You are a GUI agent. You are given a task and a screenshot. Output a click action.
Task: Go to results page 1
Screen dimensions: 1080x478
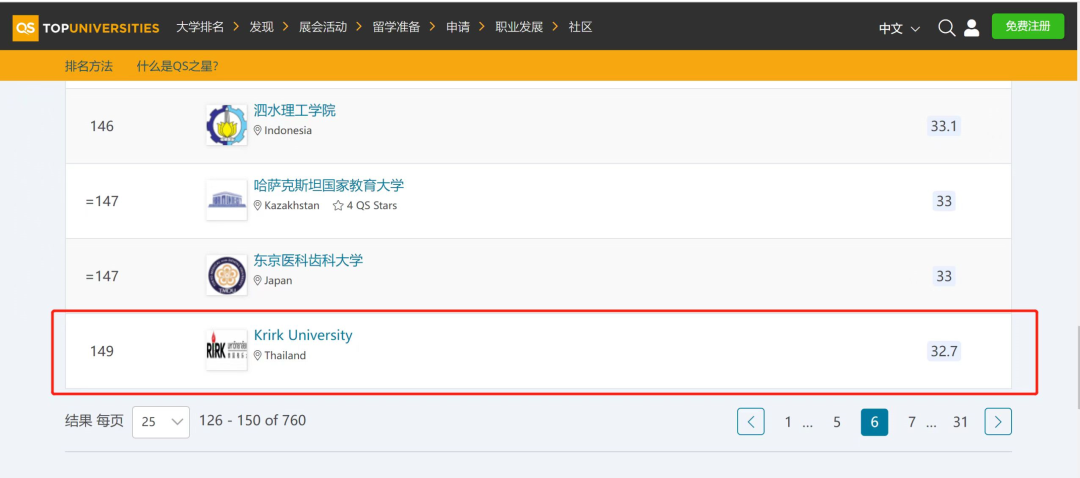tap(788, 422)
